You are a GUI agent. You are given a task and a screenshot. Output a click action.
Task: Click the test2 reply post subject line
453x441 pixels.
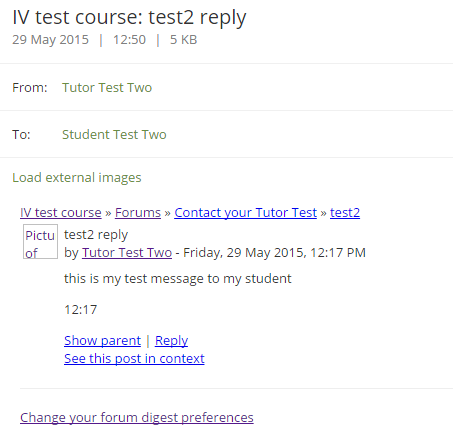tap(96, 235)
